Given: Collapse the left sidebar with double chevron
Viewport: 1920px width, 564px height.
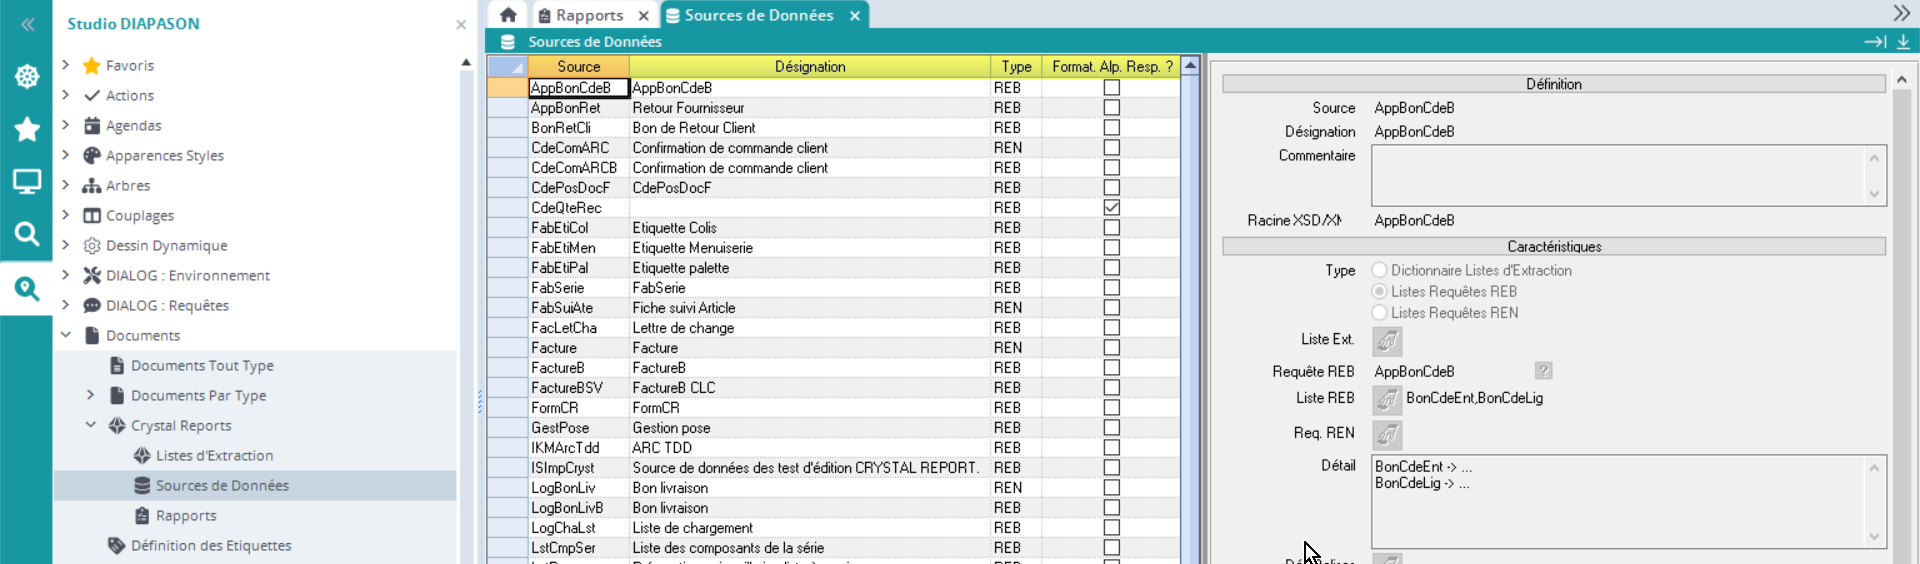Looking at the screenshot, I should point(27,24).
